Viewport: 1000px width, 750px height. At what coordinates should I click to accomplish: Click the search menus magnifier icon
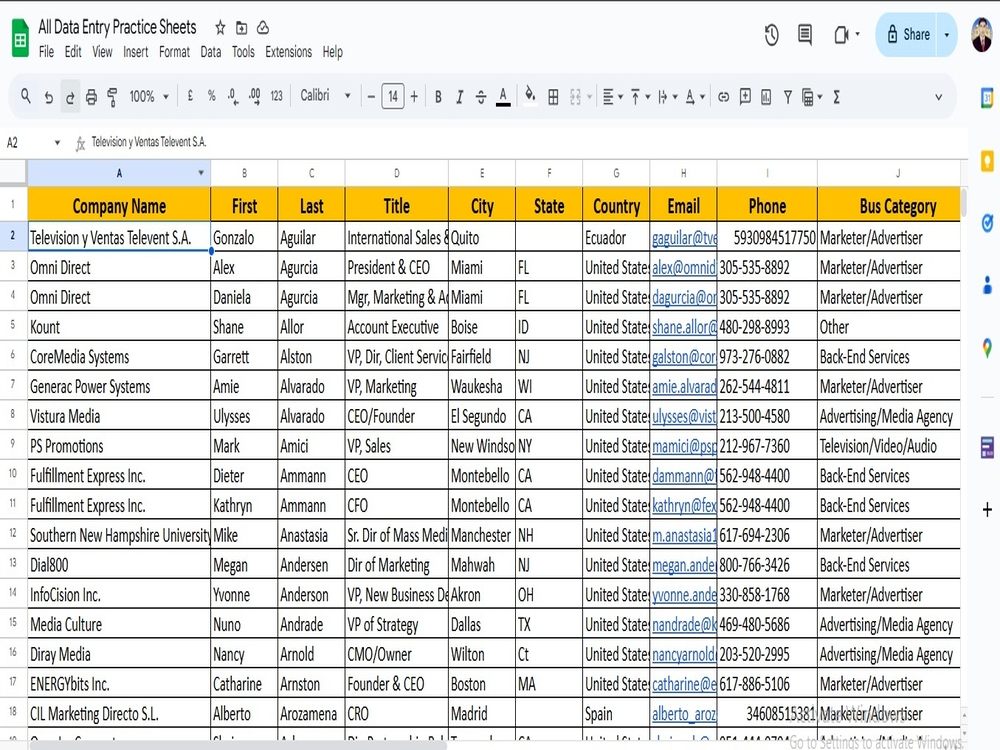click(x=26, y=96)
